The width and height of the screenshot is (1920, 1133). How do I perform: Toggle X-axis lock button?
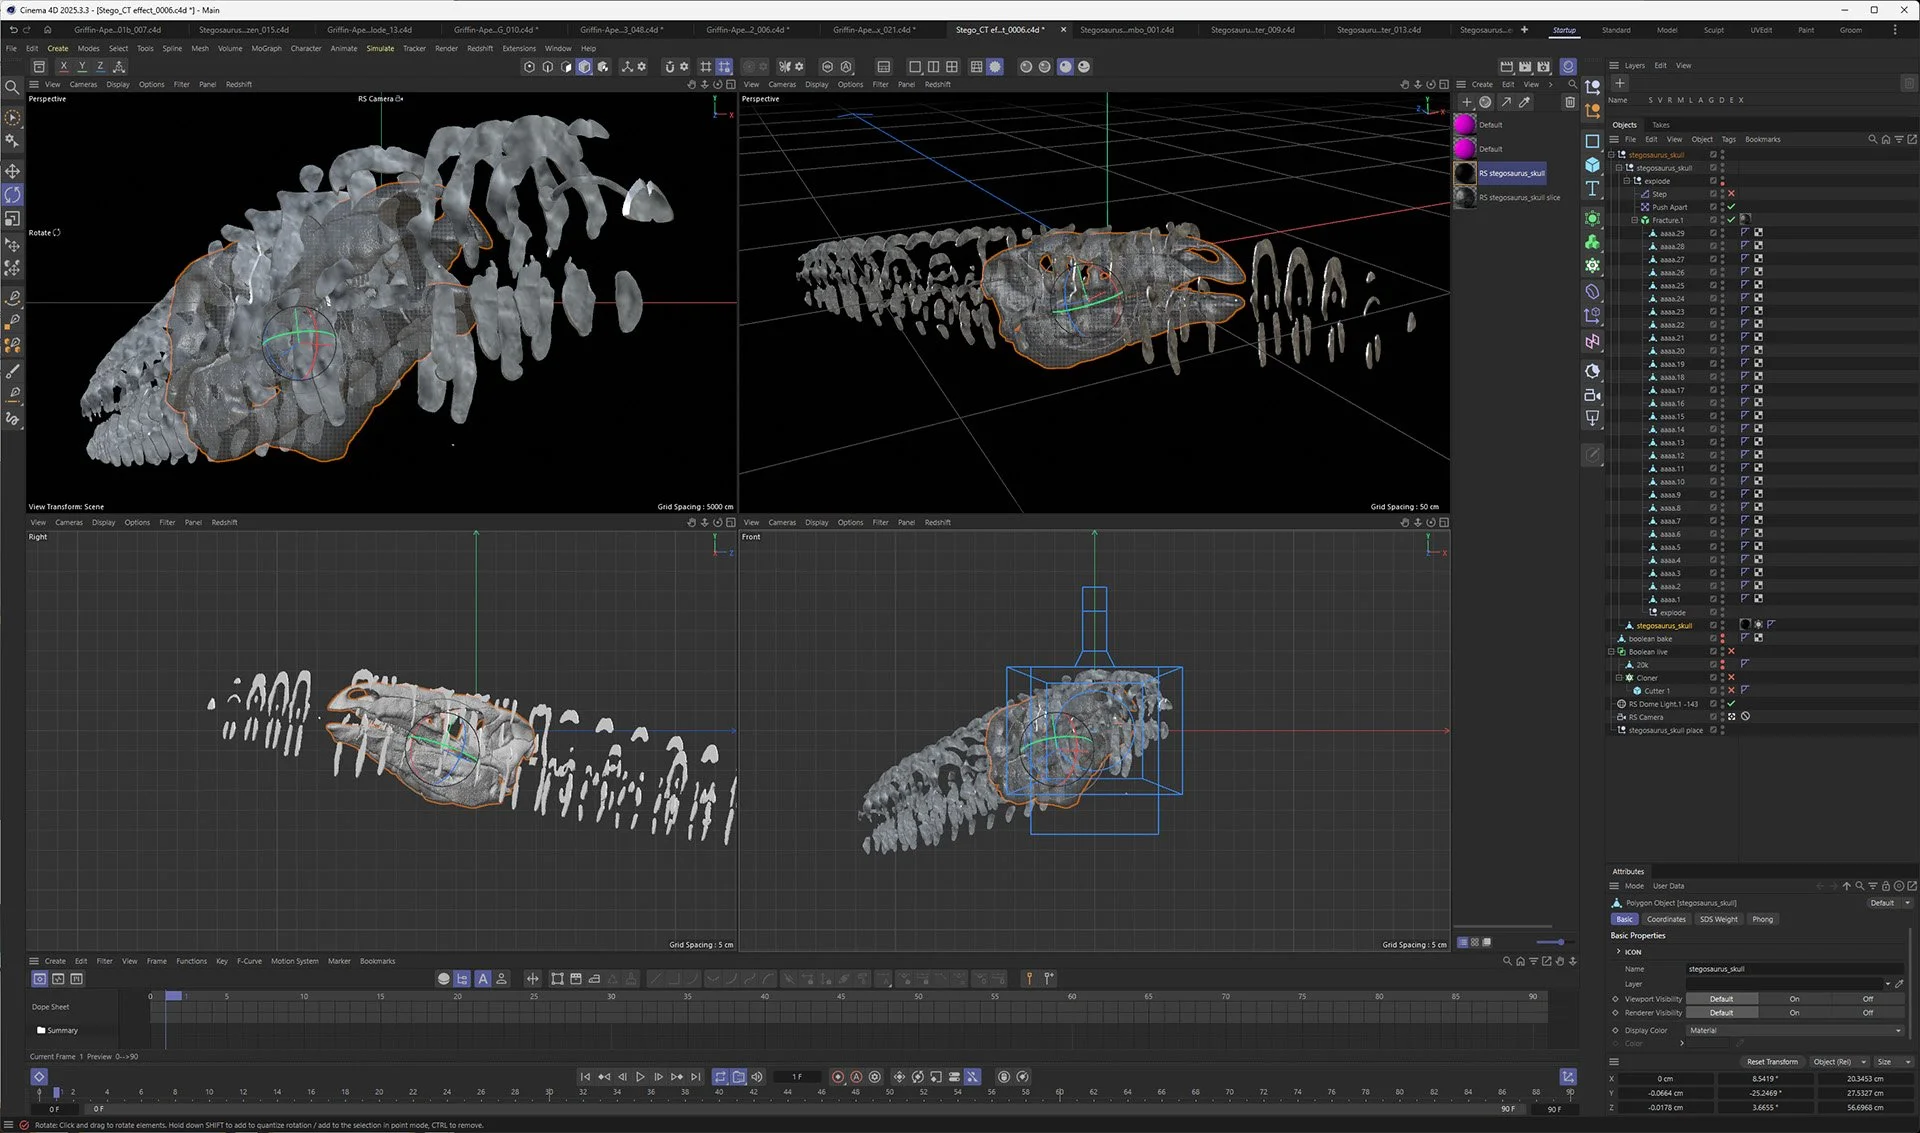(63, 67)
